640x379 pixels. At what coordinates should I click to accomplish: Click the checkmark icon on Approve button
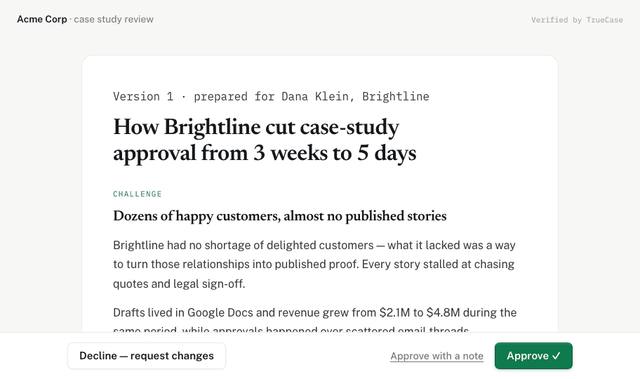pos(556,356)
